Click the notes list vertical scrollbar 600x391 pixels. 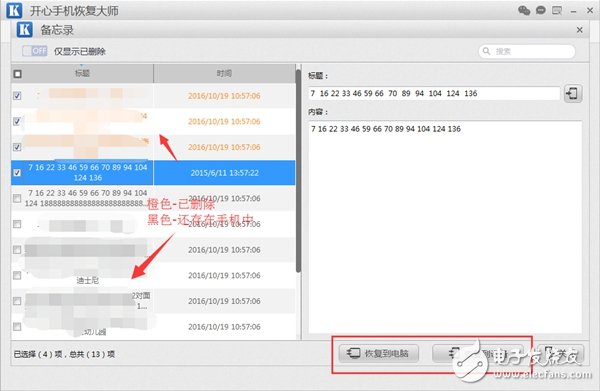coord(298,171)
